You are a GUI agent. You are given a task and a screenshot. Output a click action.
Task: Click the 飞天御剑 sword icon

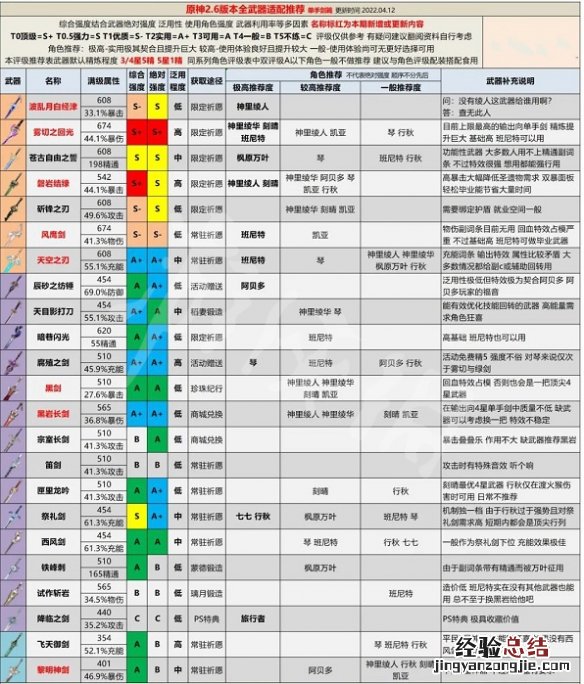pos(13,644)
